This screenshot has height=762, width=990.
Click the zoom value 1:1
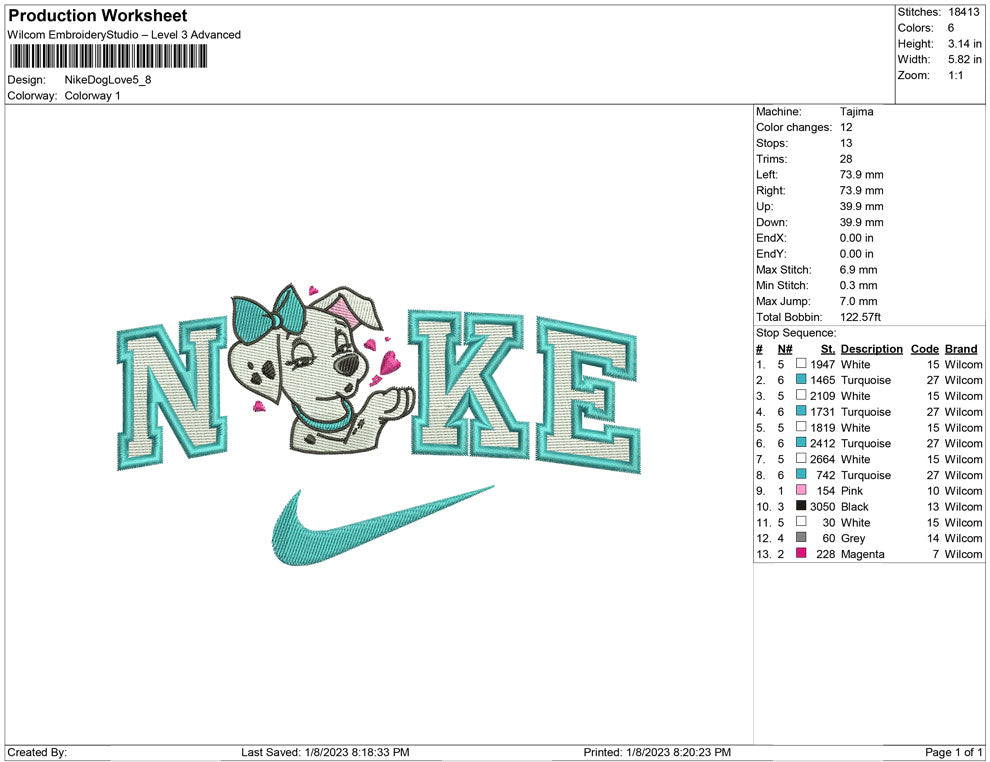coord(956,75)
